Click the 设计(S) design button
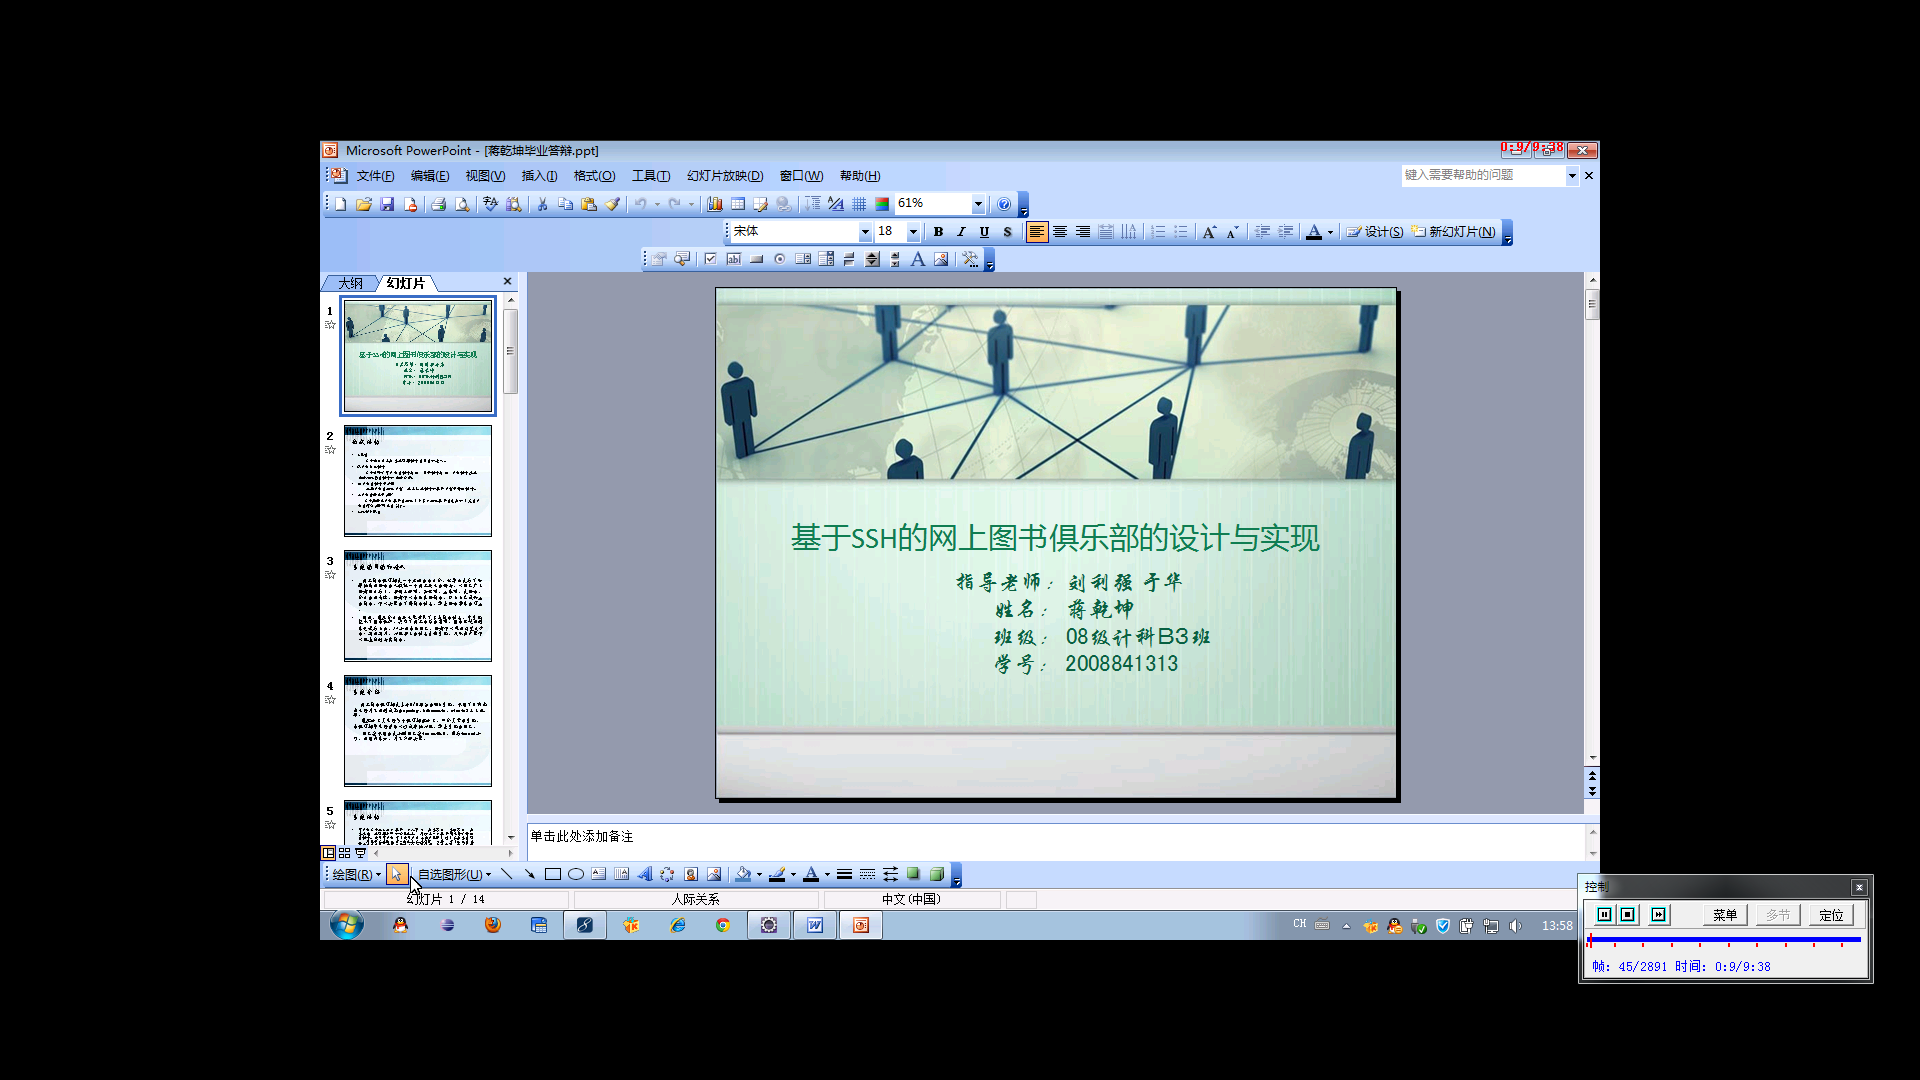 [1374, 232]
